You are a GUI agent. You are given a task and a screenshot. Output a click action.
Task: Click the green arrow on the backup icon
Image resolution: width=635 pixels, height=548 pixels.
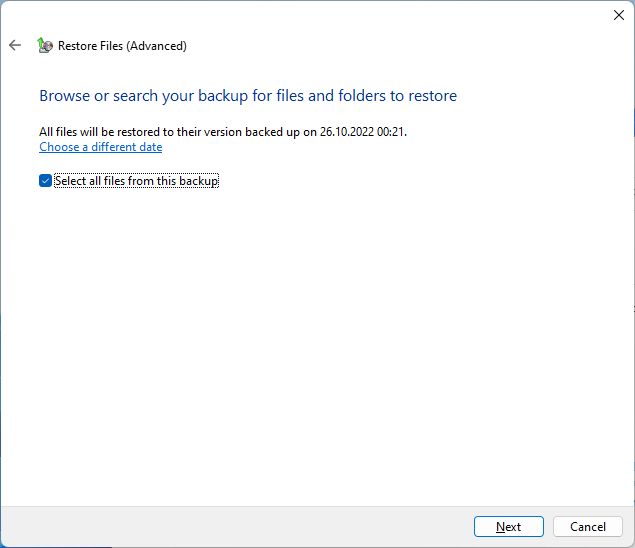tap(40, 42)
